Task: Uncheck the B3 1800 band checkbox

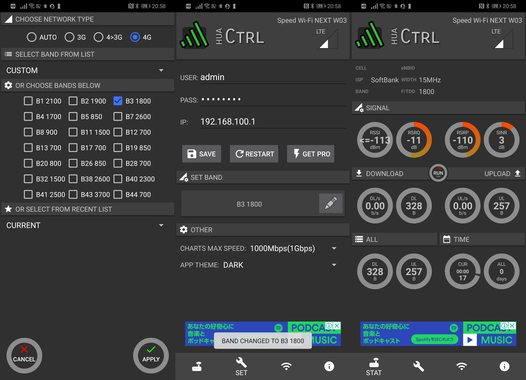Action: pyautogui.click(x=118, y=101)
